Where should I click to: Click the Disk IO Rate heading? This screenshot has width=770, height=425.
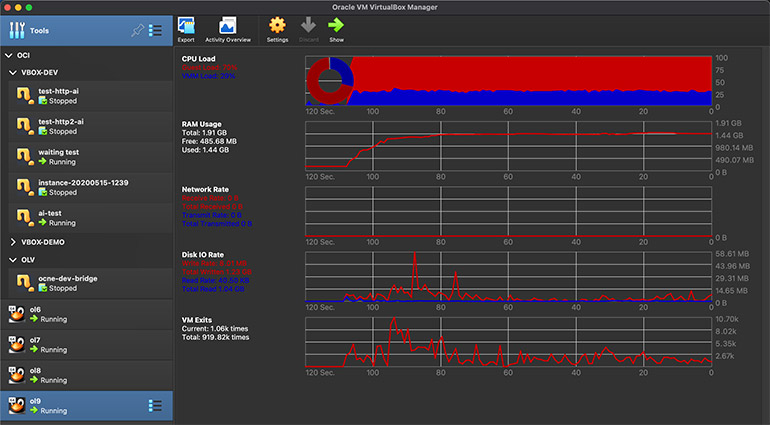point(203,255)
